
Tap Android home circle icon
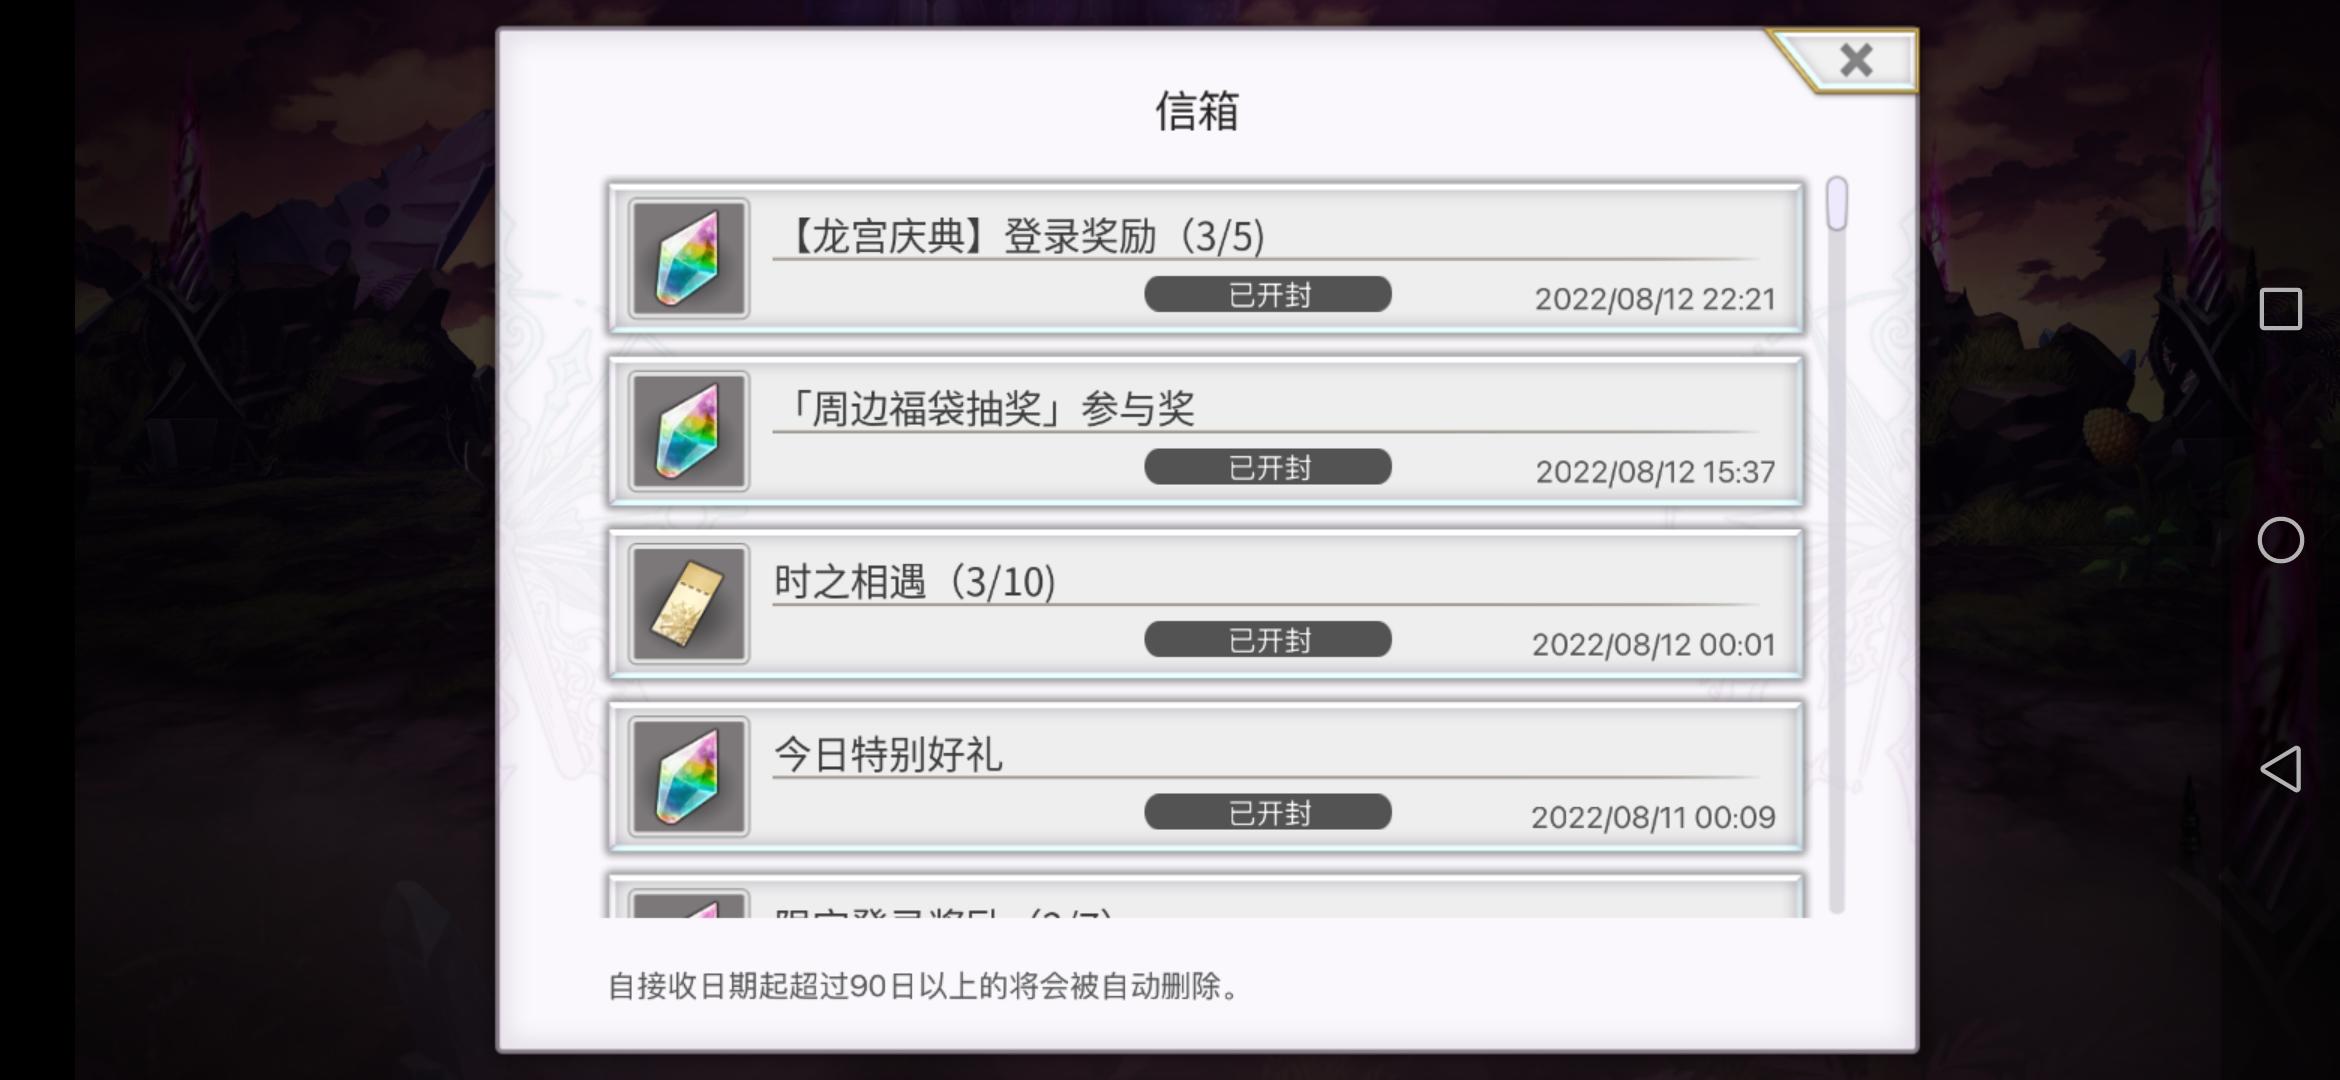click(2281, 540)
